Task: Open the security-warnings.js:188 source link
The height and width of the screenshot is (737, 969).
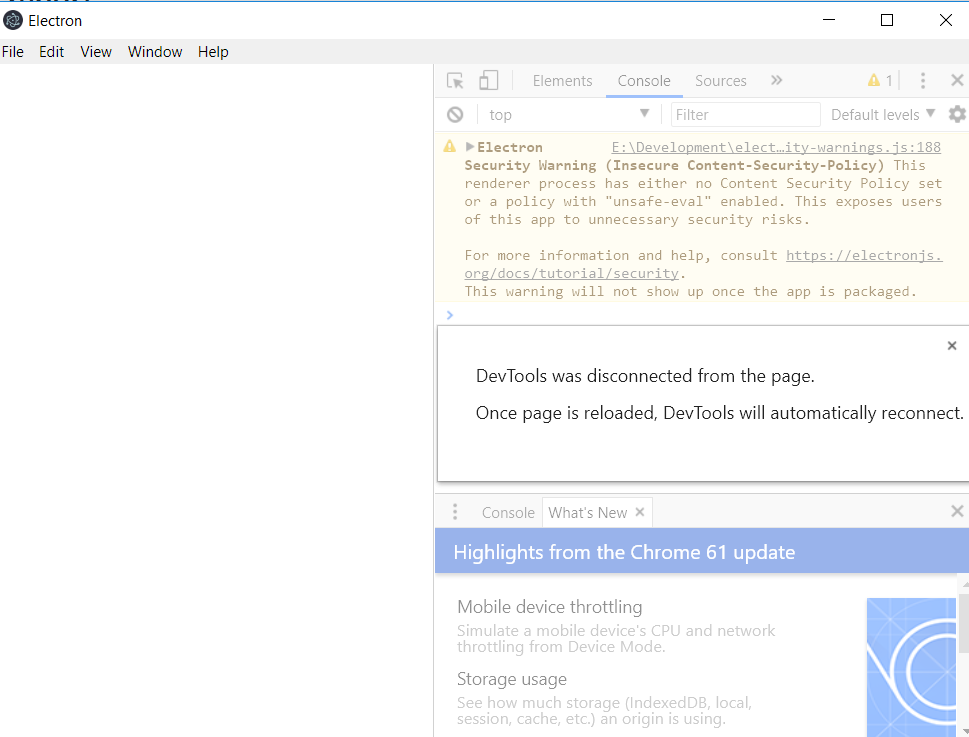Action: tap(776, 147)
